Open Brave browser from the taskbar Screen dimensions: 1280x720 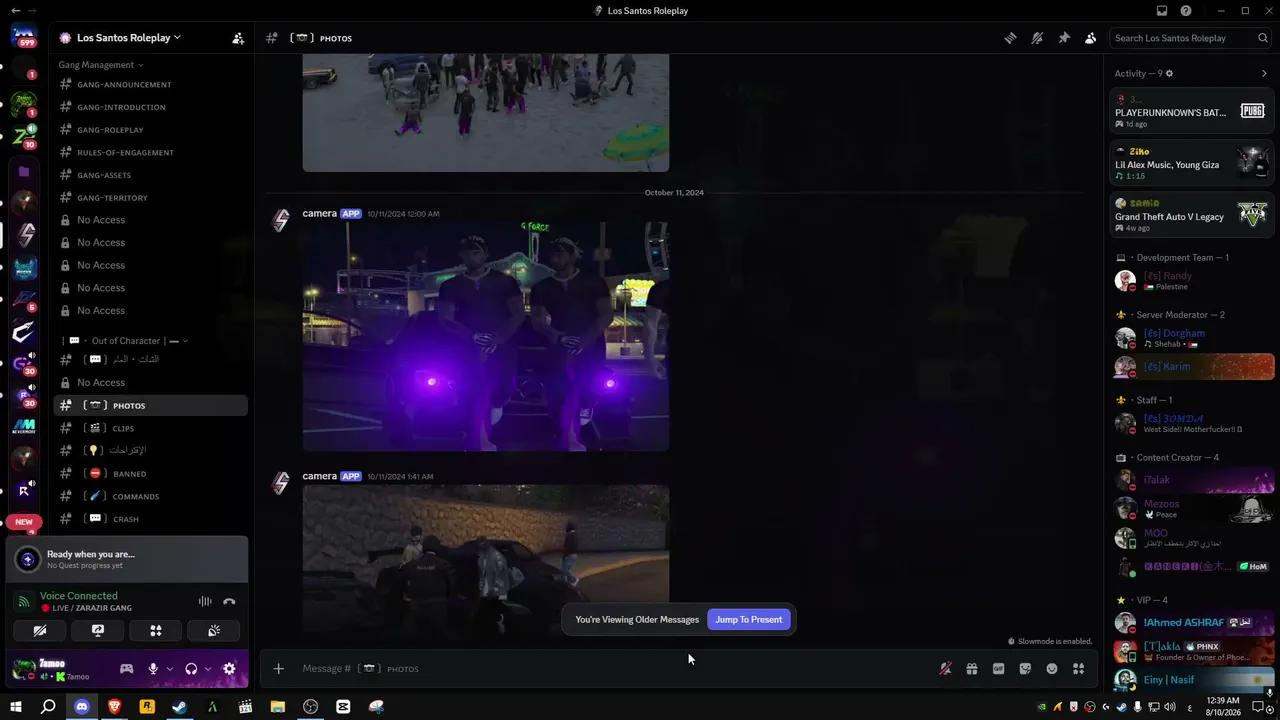pyautogui.click(x=114, y=707)
